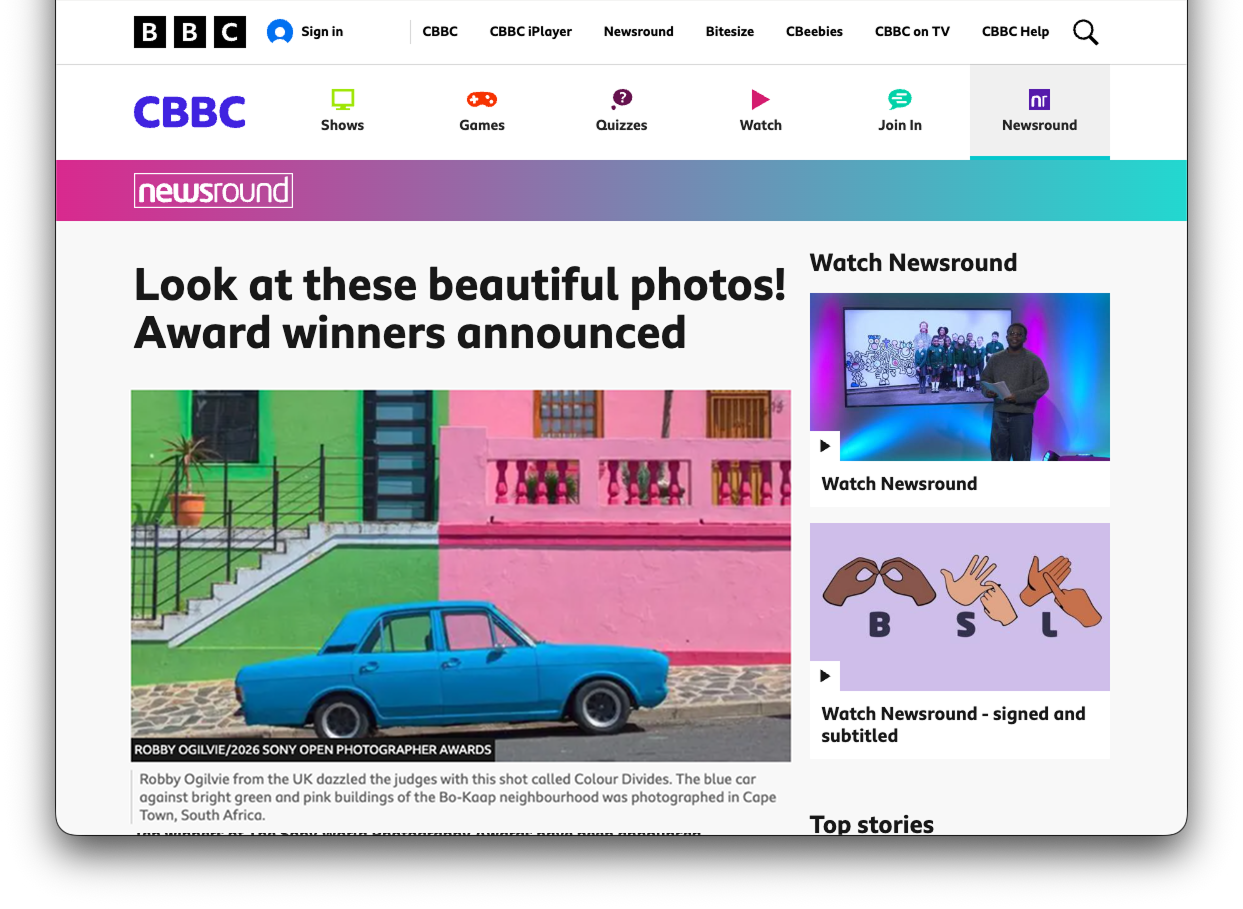
Task: Open the Newsround studio presenter thumbnail
Action: pyautogui.click(x=960, y=377)
